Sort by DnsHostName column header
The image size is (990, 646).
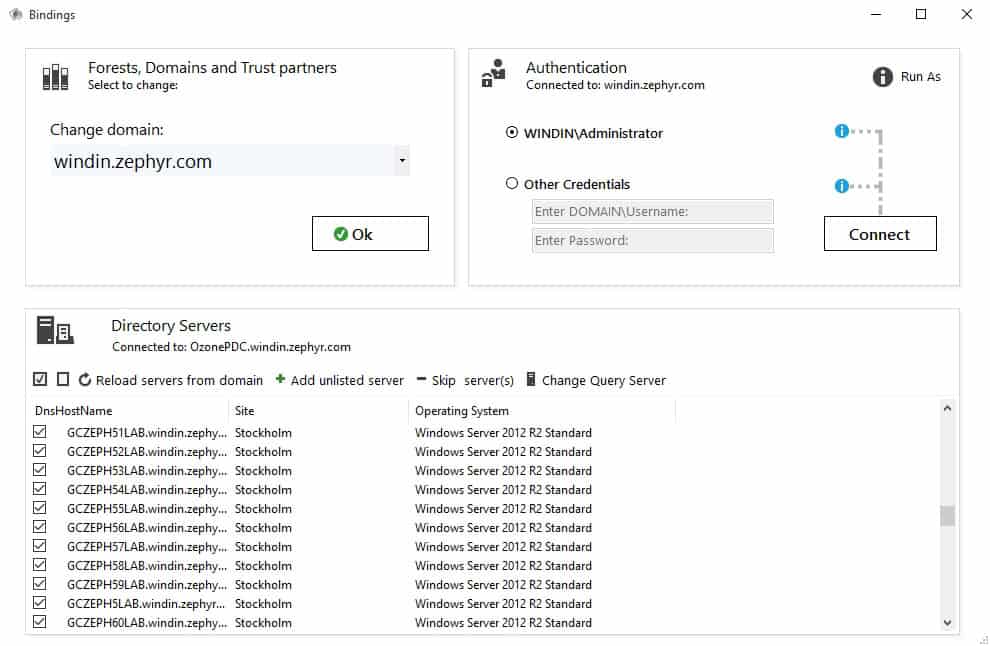(x=74, y=411)
